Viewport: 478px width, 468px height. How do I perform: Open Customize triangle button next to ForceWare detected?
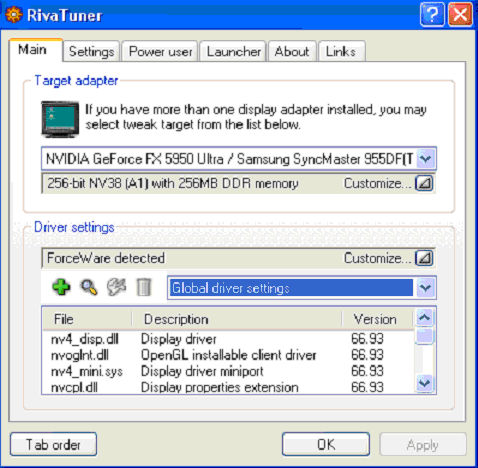click(424, 258)
